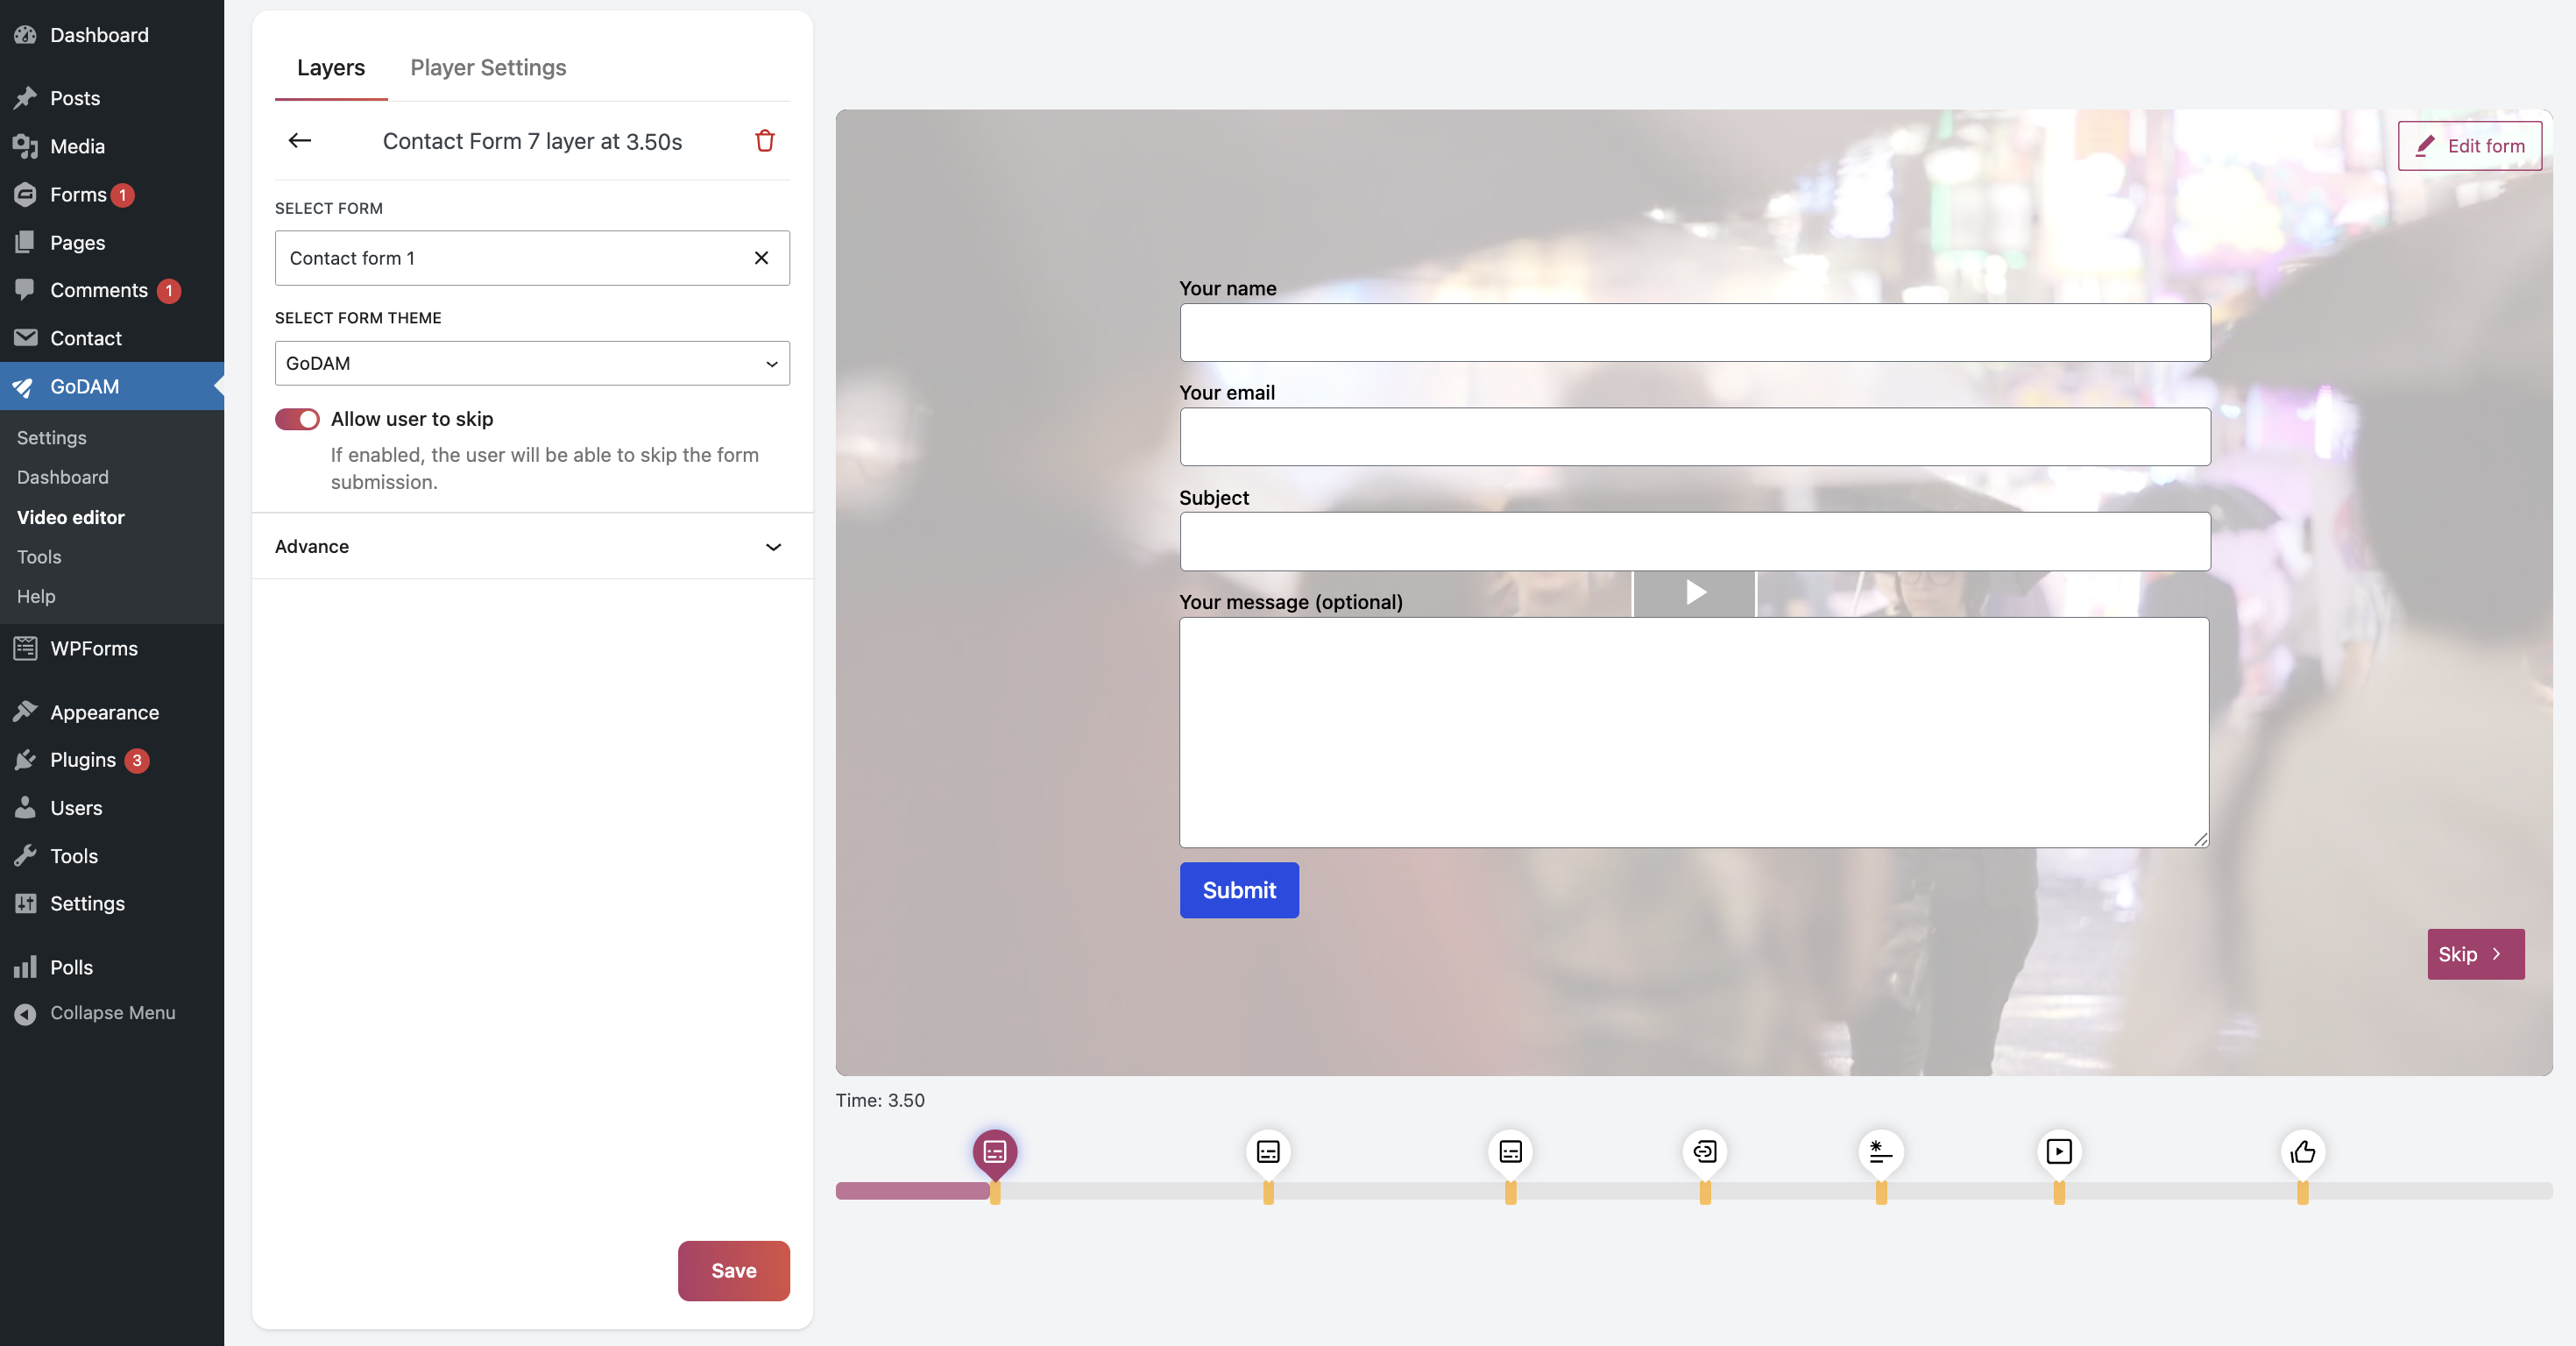The width and height of the screenshot is (2576, 1346).
Task: Select the third form layer marker on timeline
Action: coord(1510,1152)
